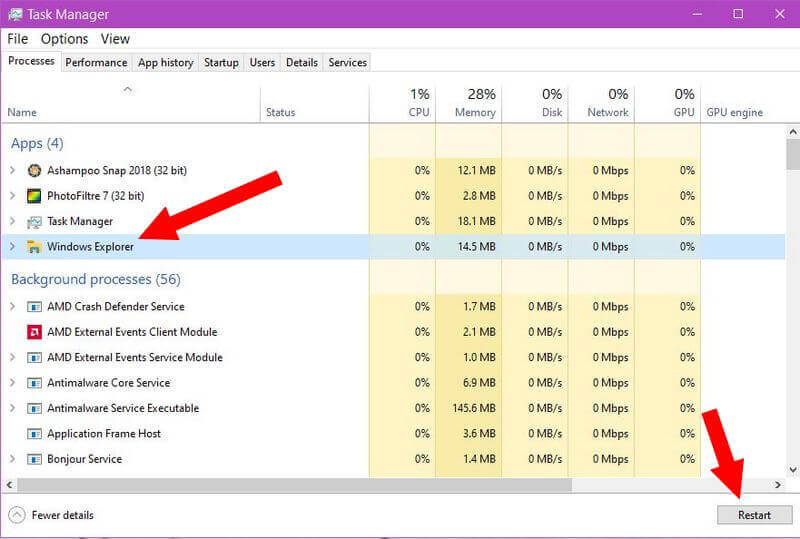Image resolution: width=800 pixels, height=539 pixels.
Task: Click the Application Frame Host icon
Action: (x=35, y=434)
